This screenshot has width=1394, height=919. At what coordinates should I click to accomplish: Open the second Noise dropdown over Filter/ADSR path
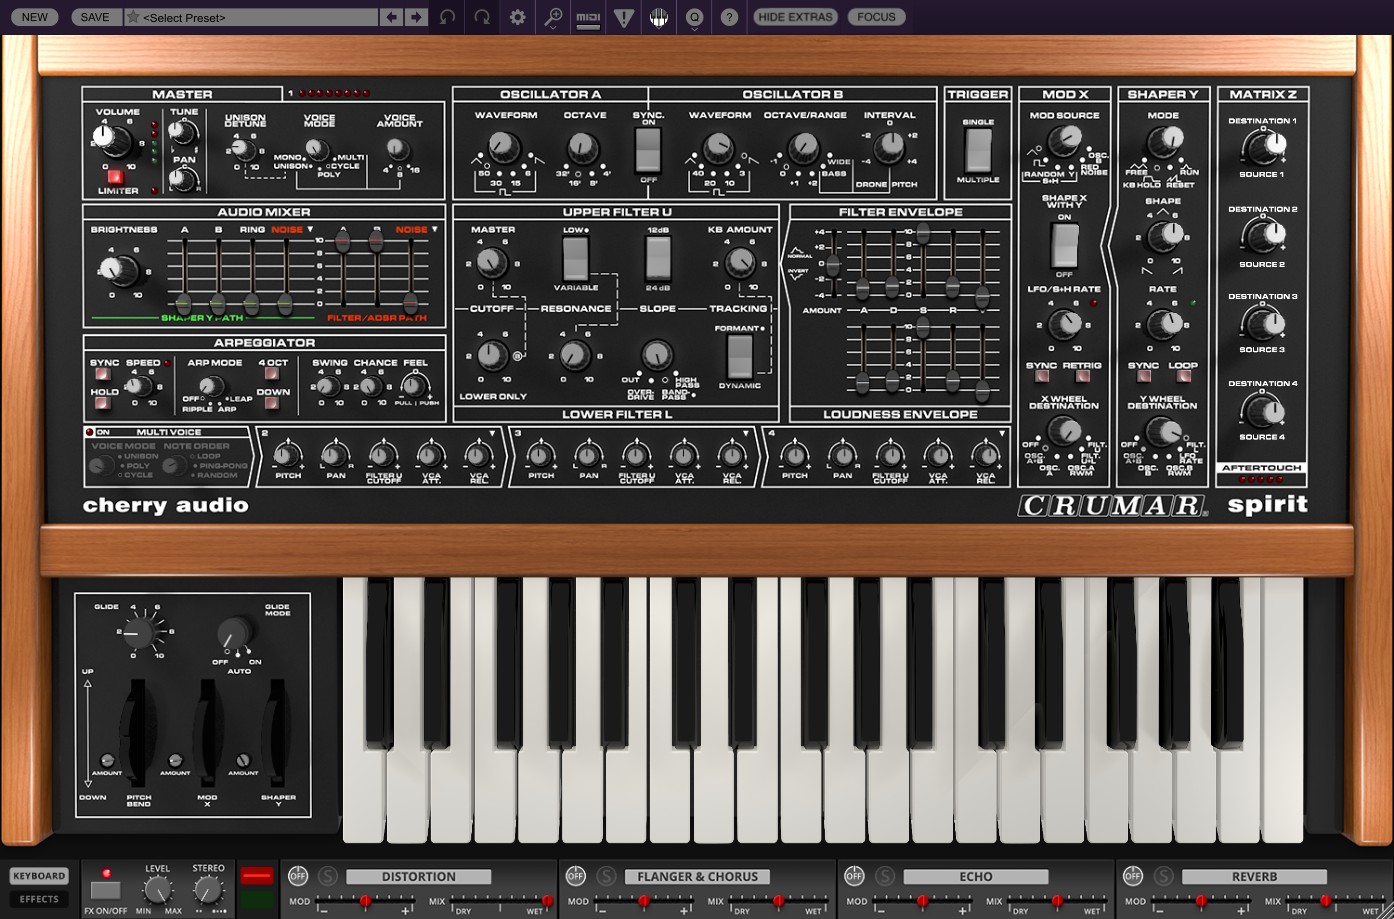click(417, 230)
